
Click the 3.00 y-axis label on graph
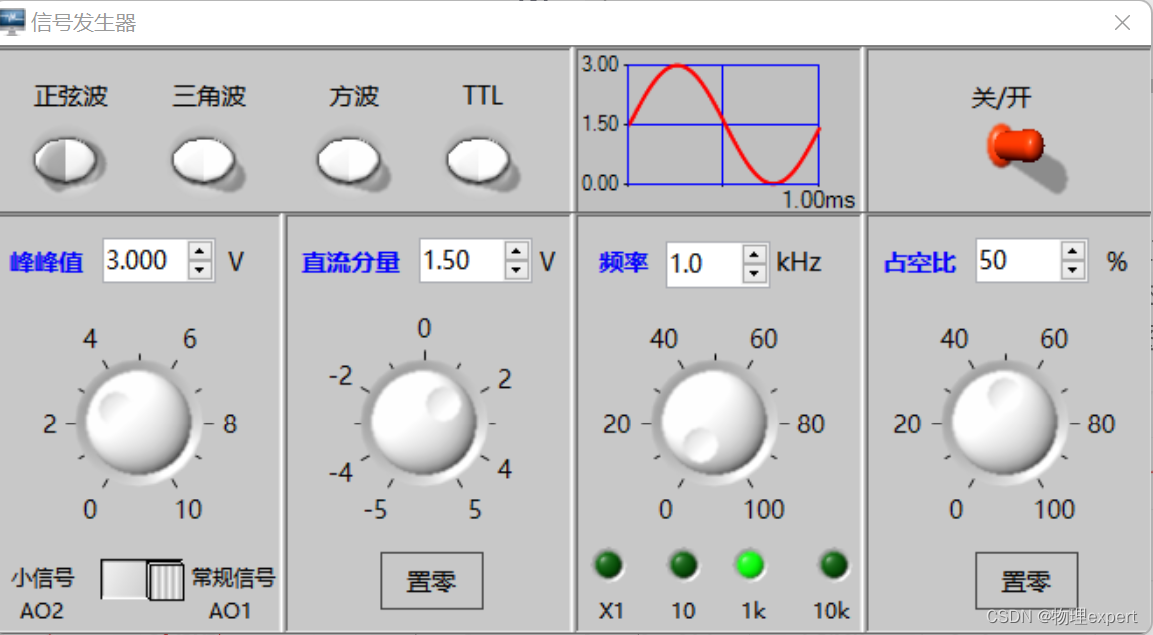tap(600, 65)
